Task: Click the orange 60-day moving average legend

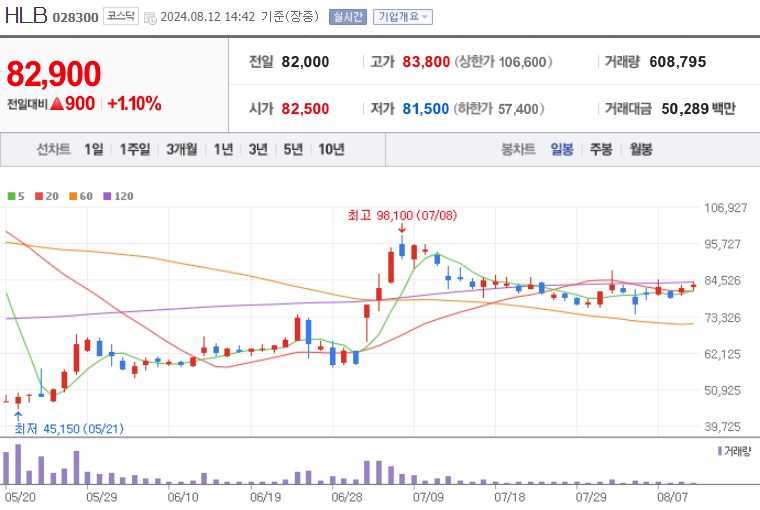Action: pos(81,196)
